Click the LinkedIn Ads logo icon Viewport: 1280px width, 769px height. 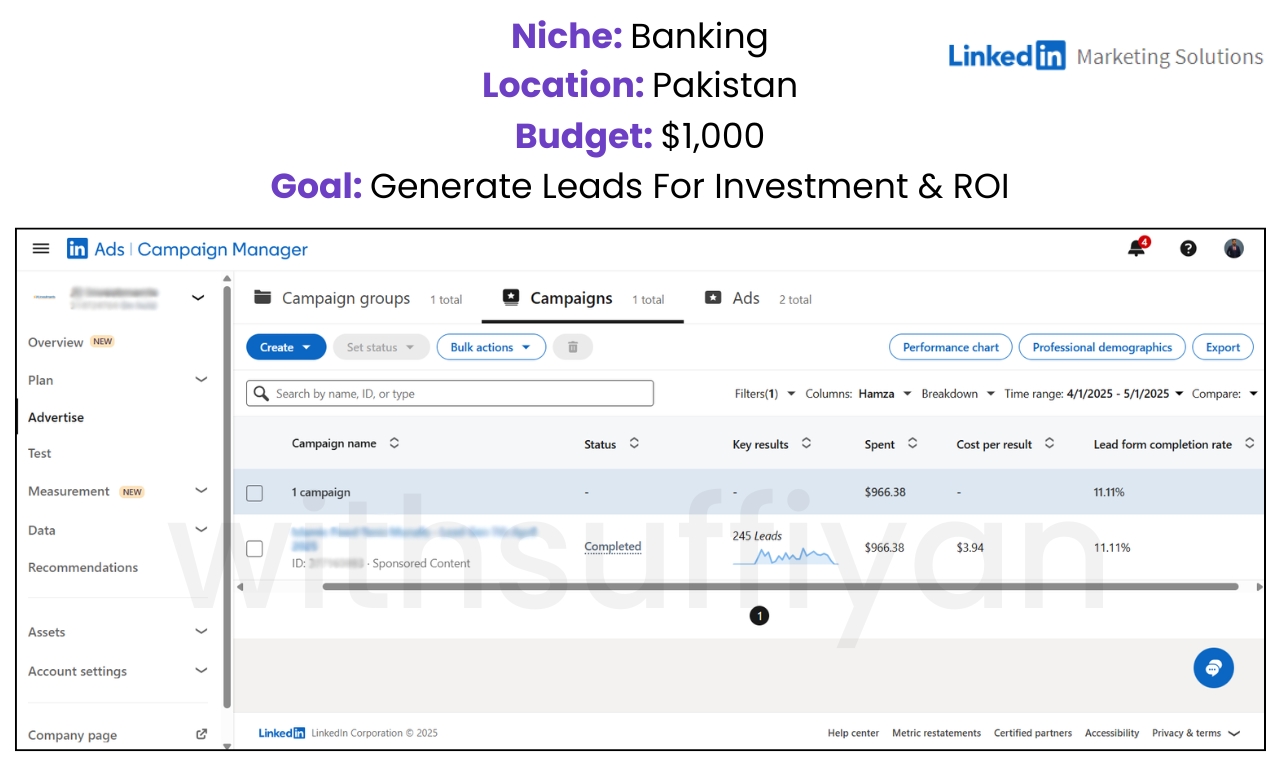coord(78,249)
